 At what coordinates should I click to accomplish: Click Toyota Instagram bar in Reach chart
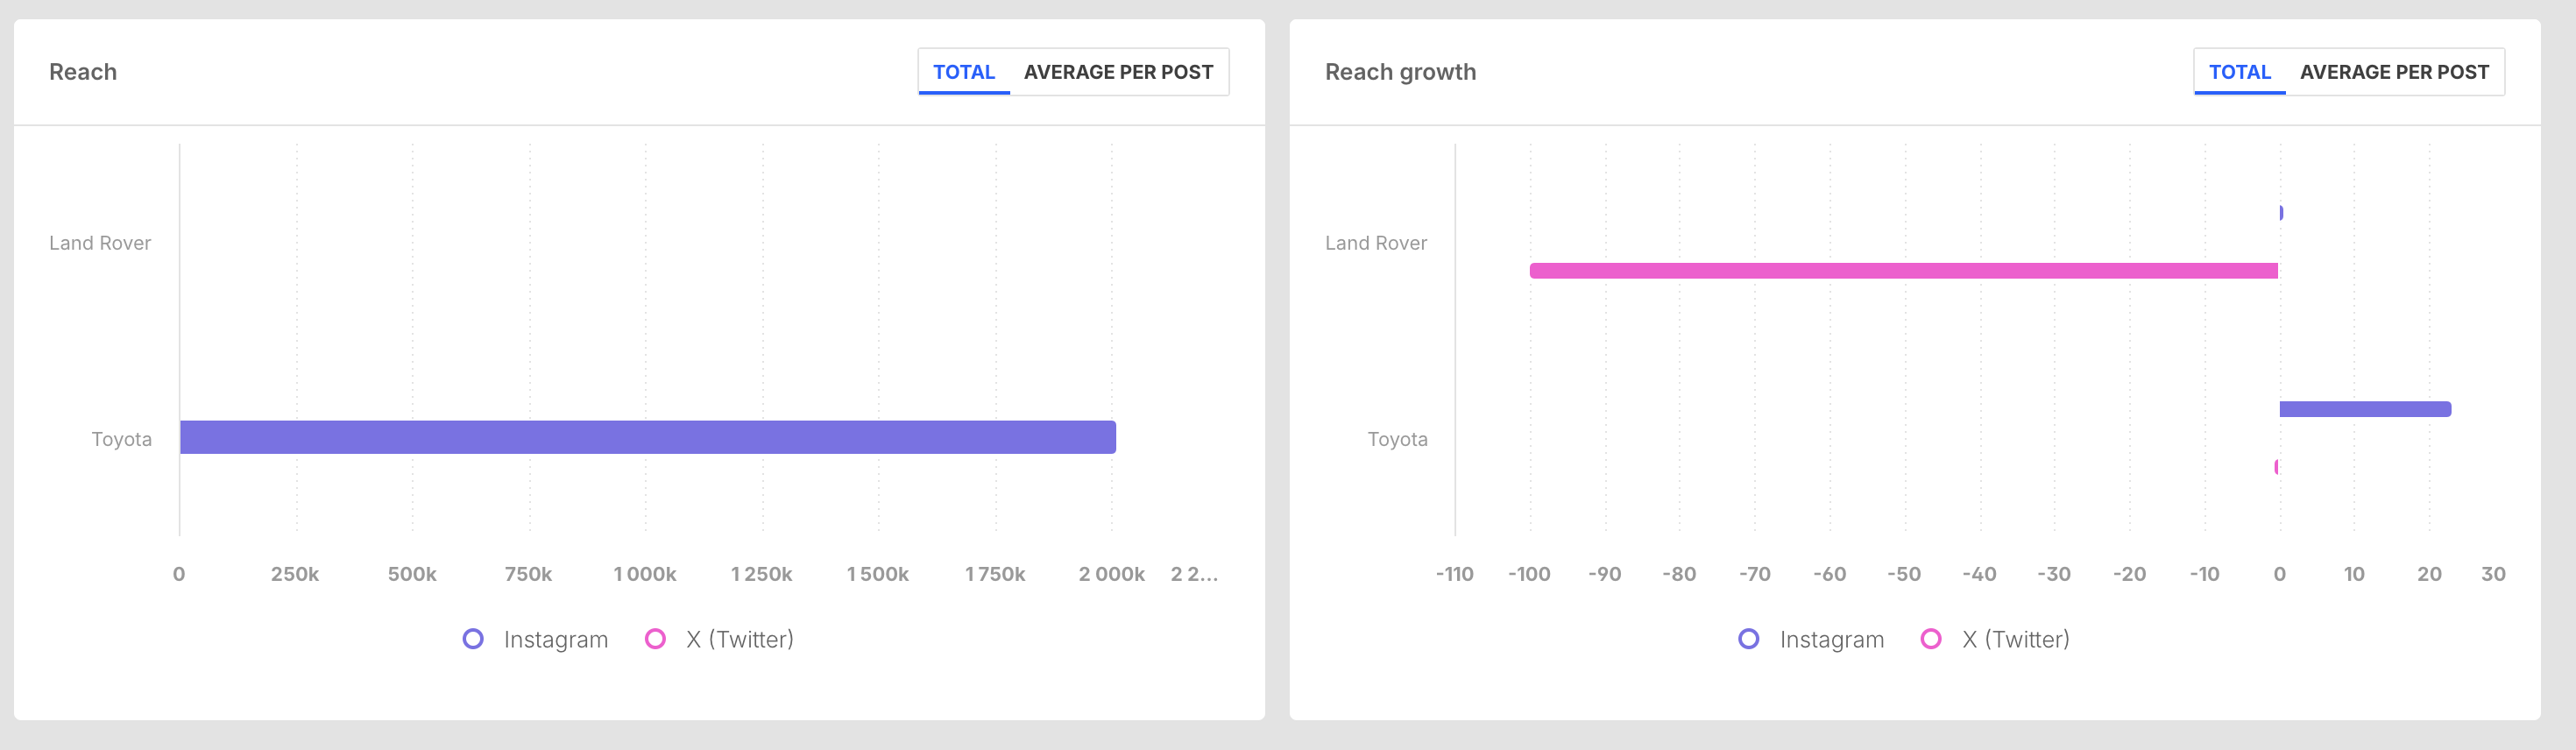(x=648, y=437)
